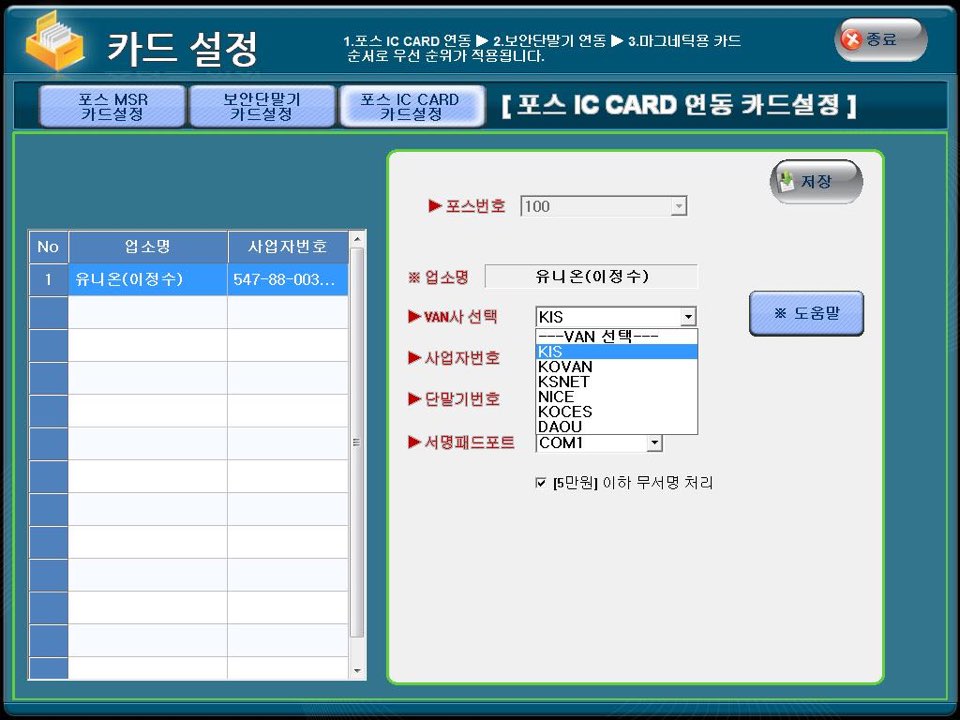Click the 사업자번호 column header

coord(287,247)
